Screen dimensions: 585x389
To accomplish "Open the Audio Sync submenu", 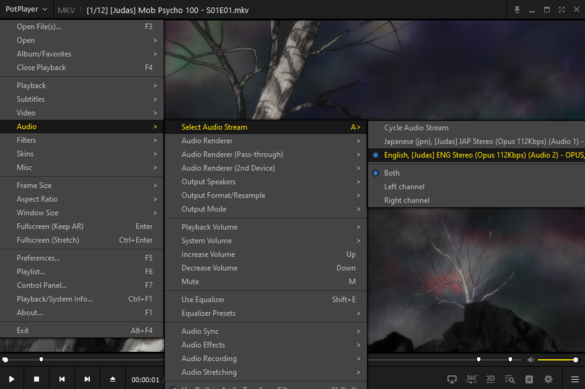I will 266,331.
